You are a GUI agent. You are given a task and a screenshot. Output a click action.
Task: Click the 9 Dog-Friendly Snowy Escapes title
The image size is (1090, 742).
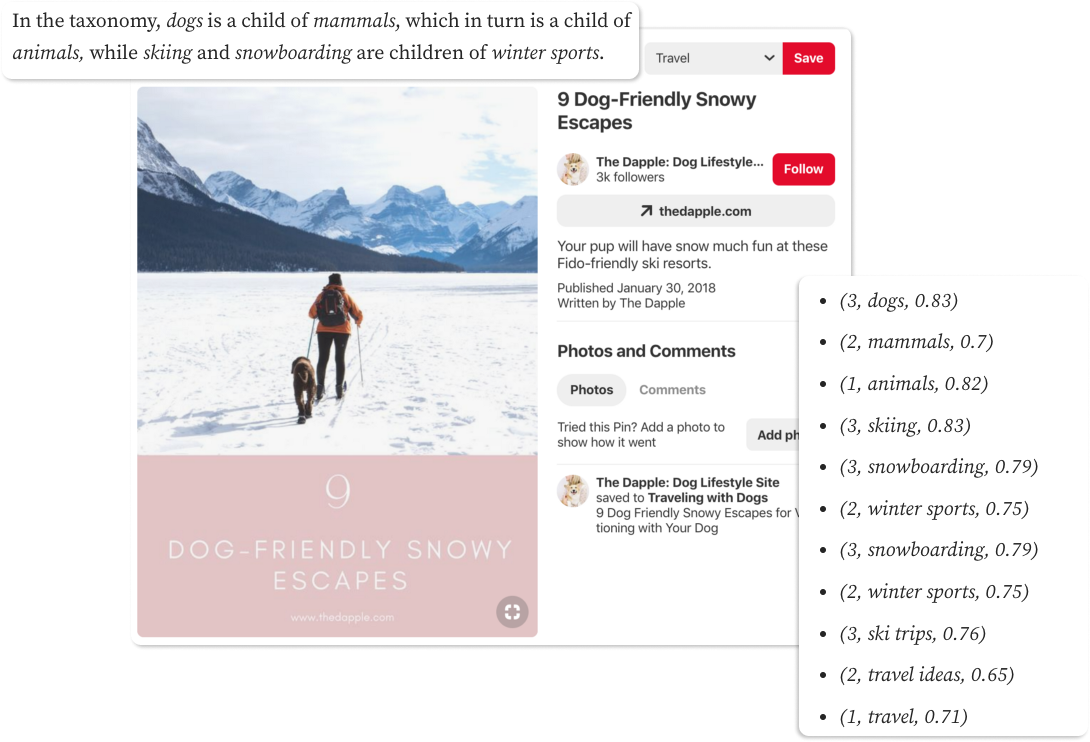point(657,111)
